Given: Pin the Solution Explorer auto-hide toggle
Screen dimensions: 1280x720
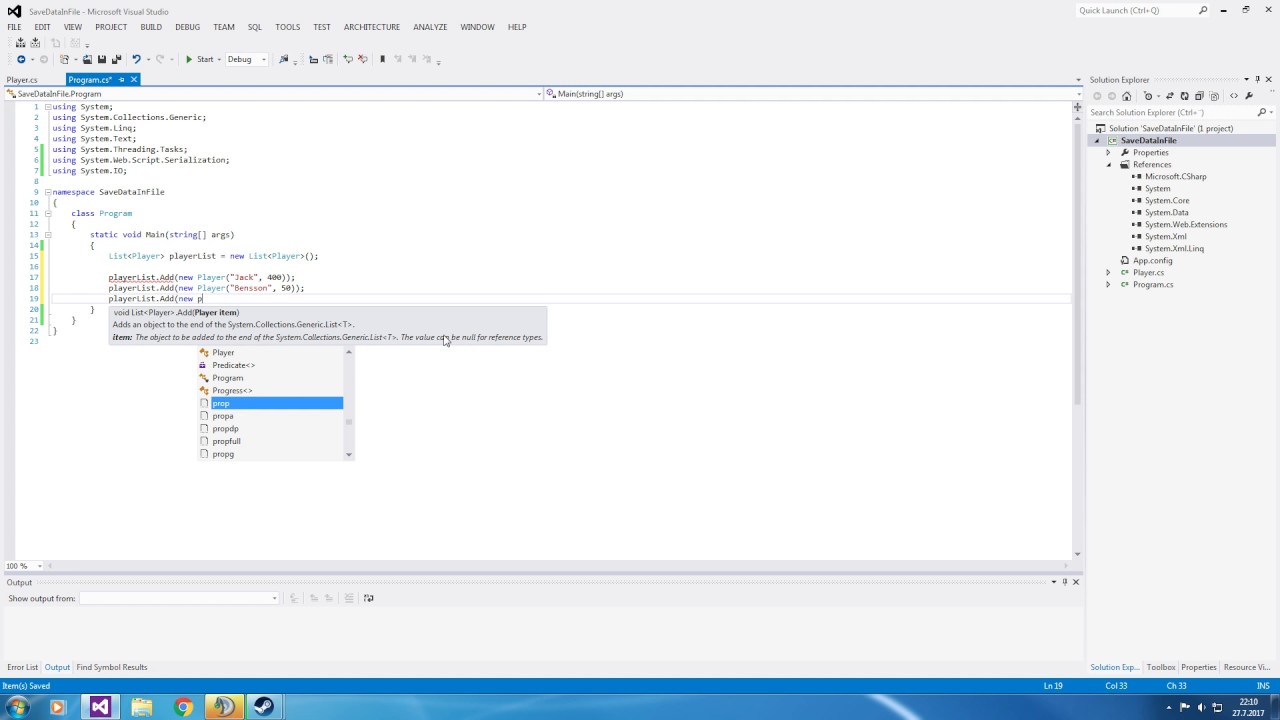Looking at the screenshot, I should pyautogui.click(x=1257, y=80).
